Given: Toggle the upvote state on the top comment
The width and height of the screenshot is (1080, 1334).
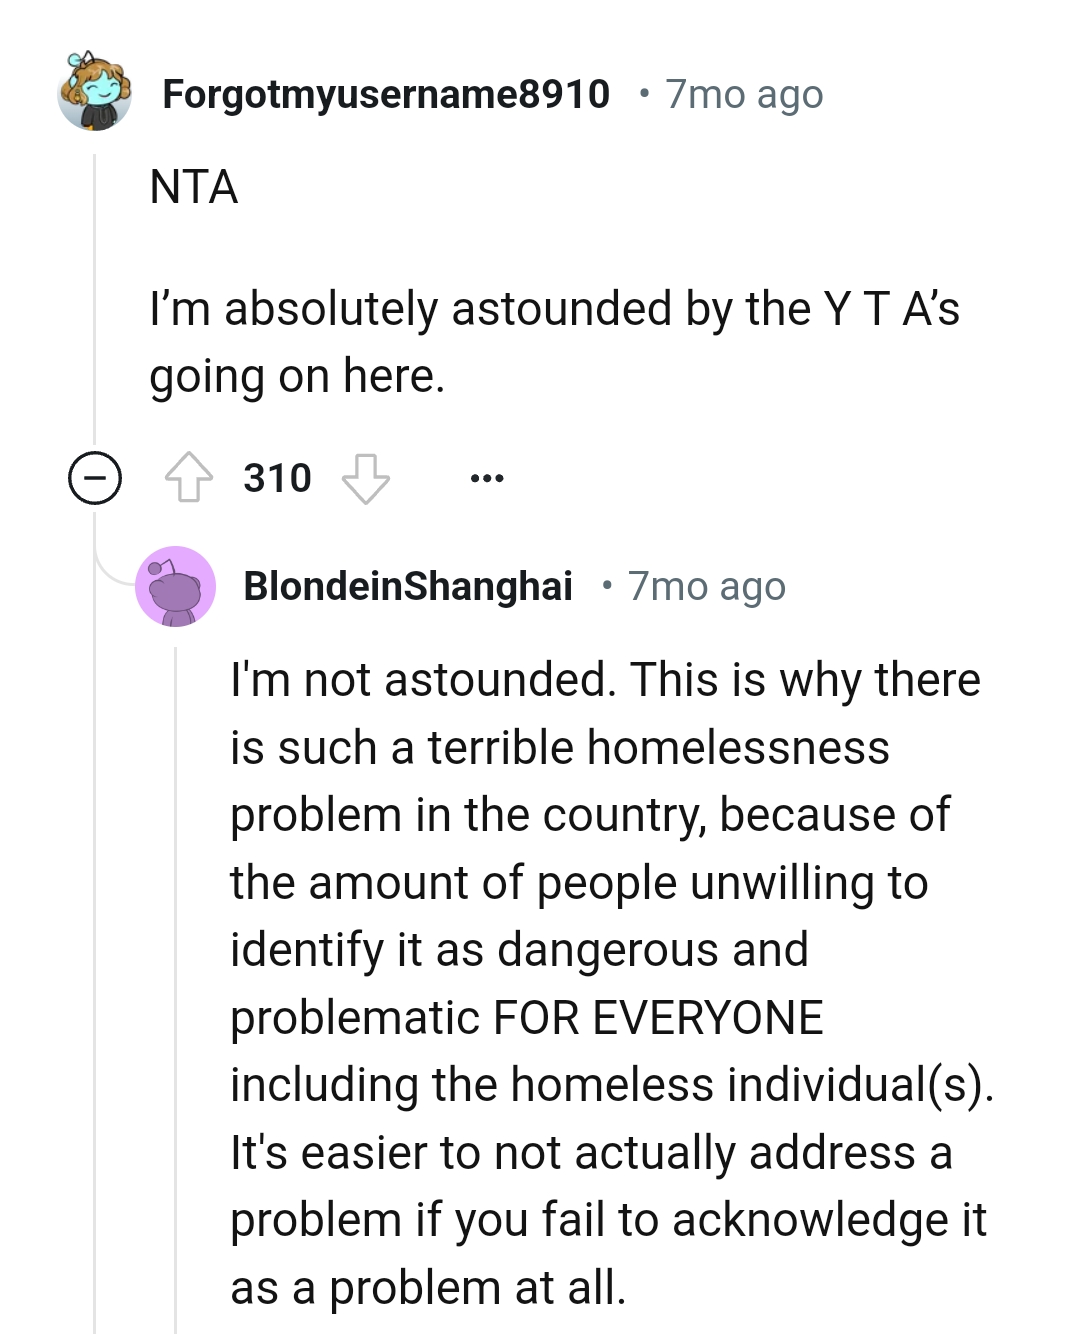Looking at the screenshot, I should coord(192,477).
